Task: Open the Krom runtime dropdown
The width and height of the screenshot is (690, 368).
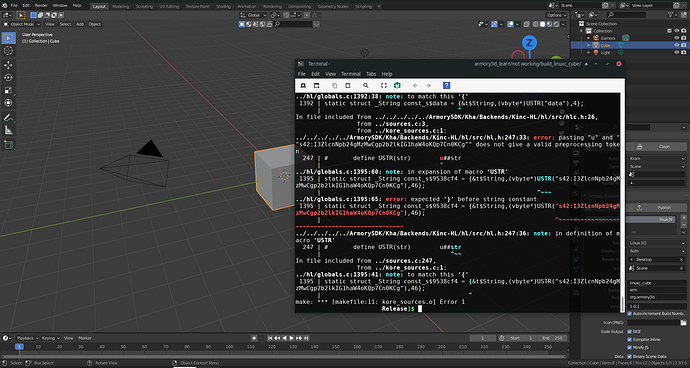Action: coord(657,158)
